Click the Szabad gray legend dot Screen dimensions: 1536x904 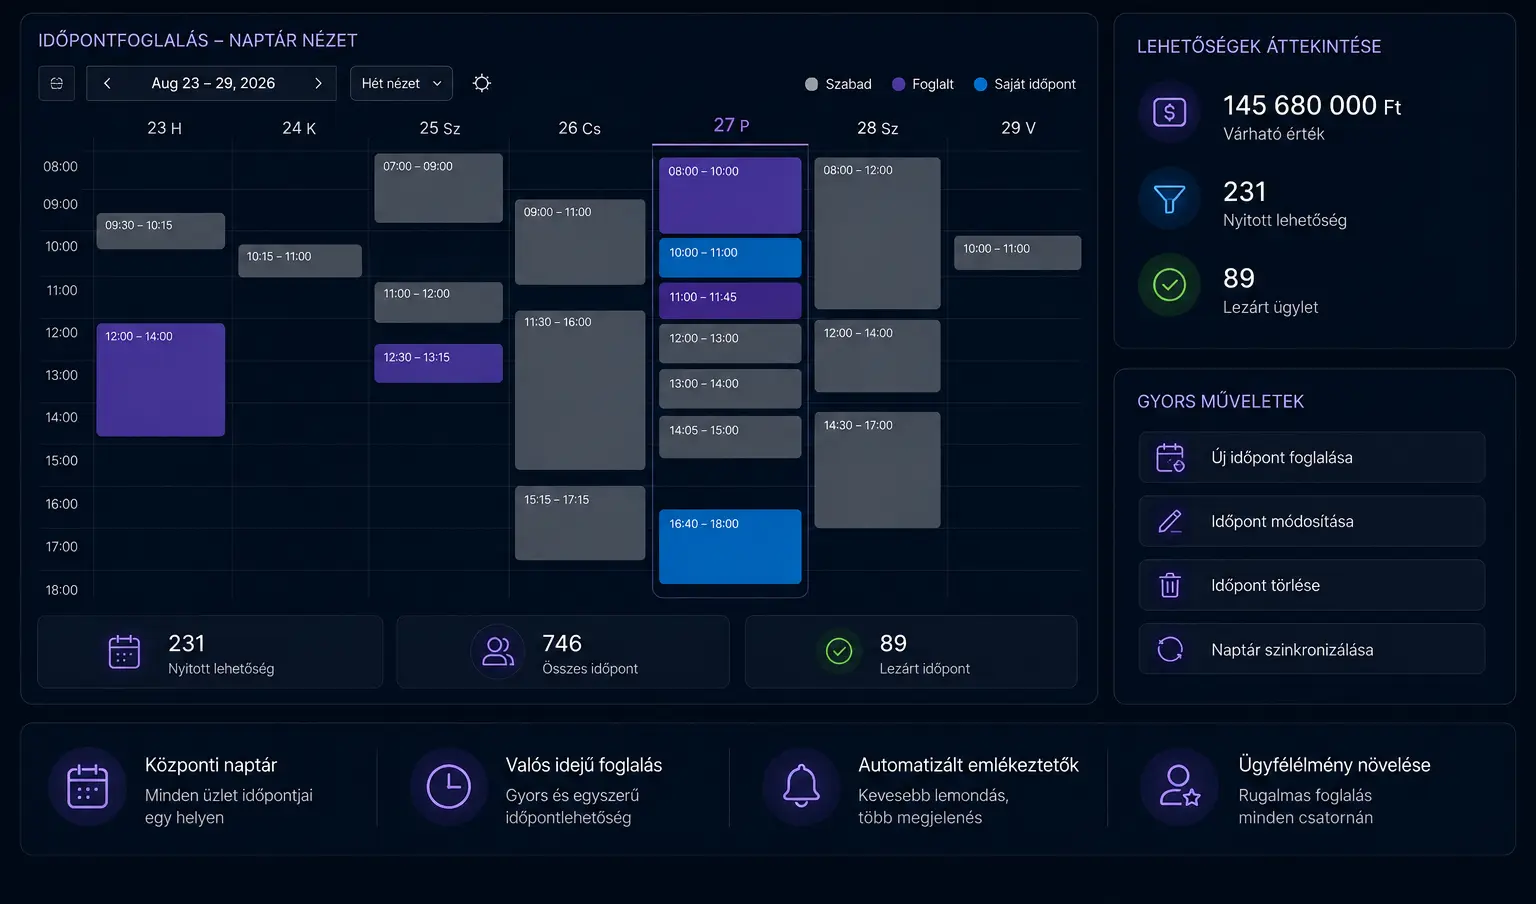[x=812, y=84]
